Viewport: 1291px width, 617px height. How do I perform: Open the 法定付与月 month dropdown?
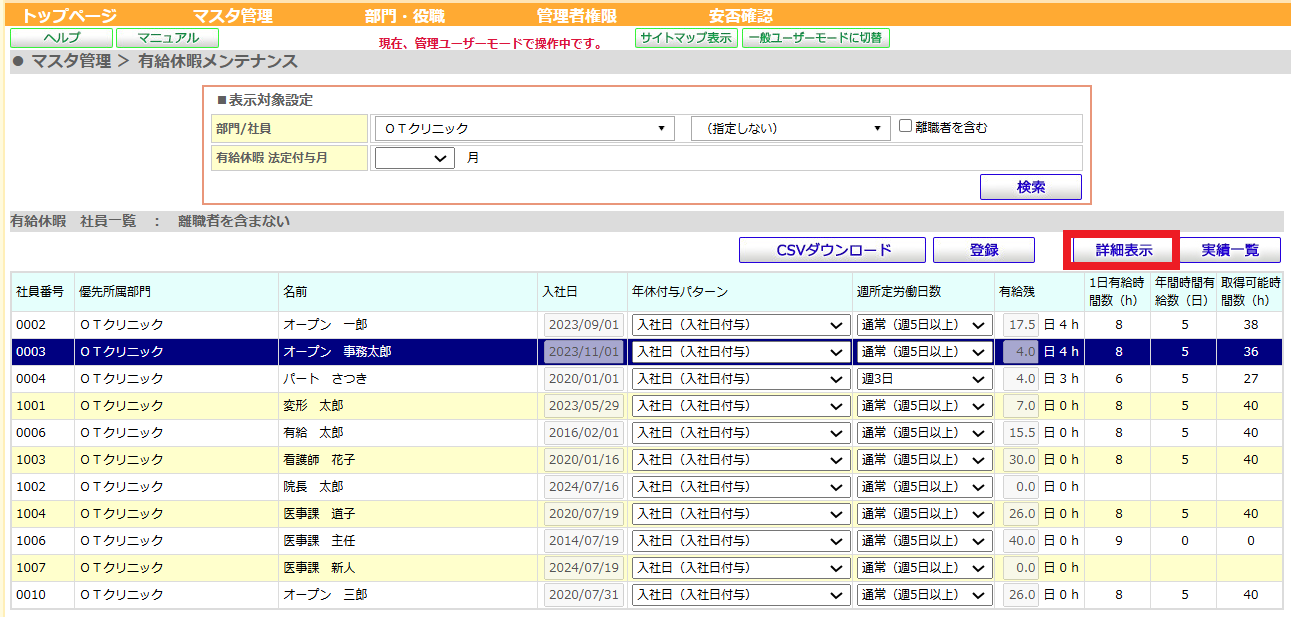tap(415, 158)
